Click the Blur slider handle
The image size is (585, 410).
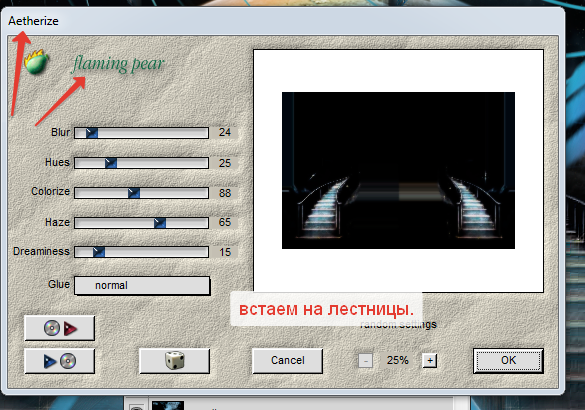[x=92, y=133]
